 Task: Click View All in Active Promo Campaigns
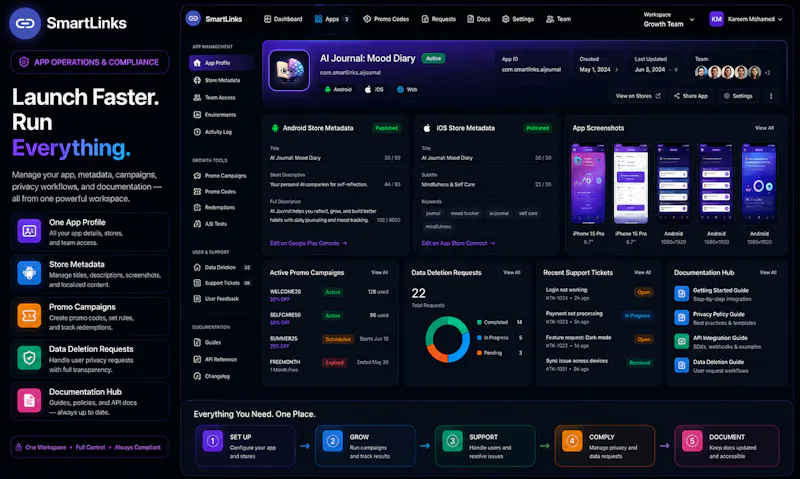[379, 272]
